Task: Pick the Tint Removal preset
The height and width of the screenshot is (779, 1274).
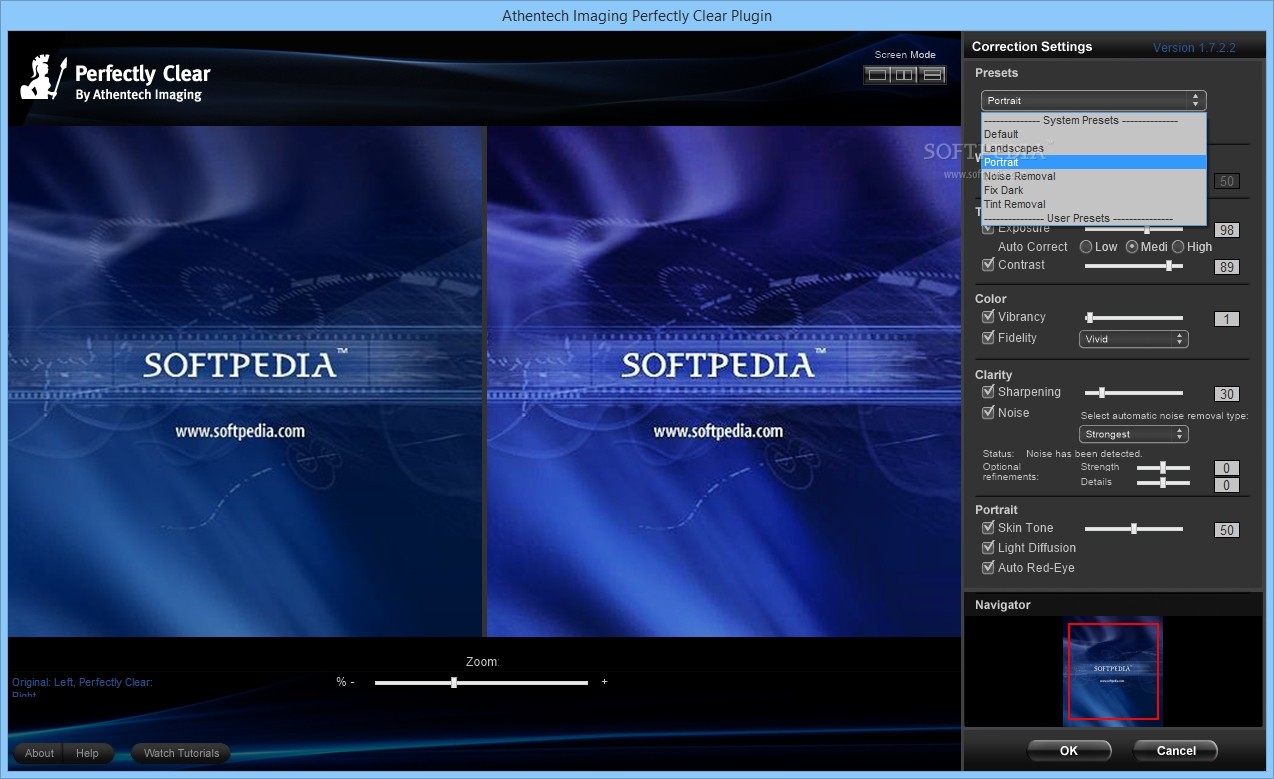Action: [1094, 204]
